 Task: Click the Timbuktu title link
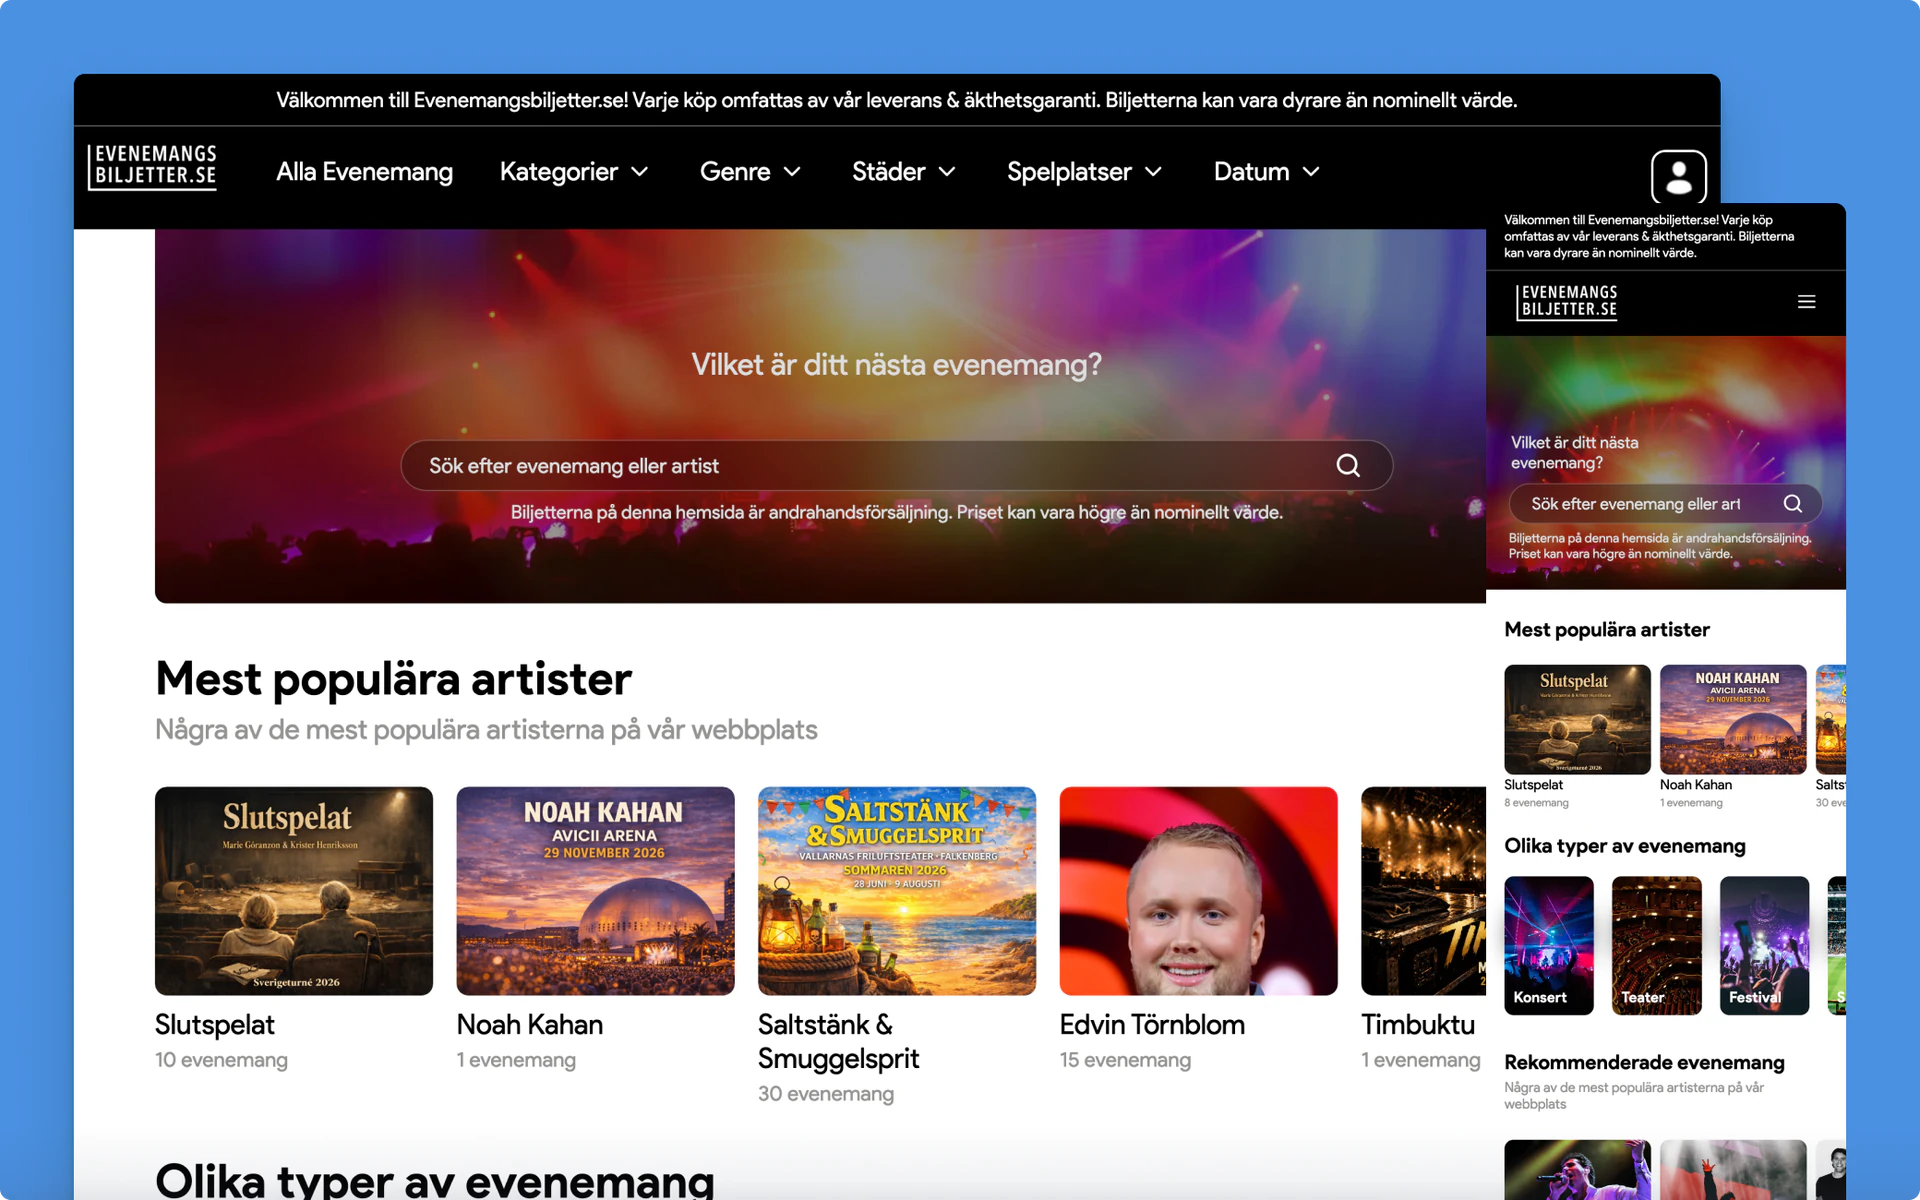[x=1418, y=1025]
